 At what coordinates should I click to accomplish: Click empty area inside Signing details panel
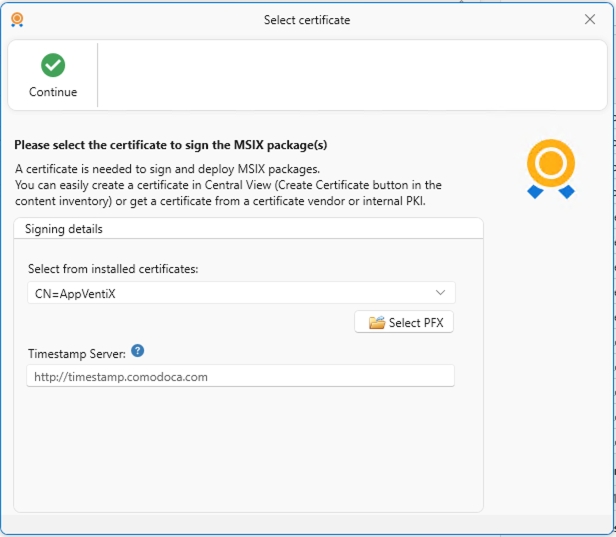pyautogui.click(x=248, y=450)
